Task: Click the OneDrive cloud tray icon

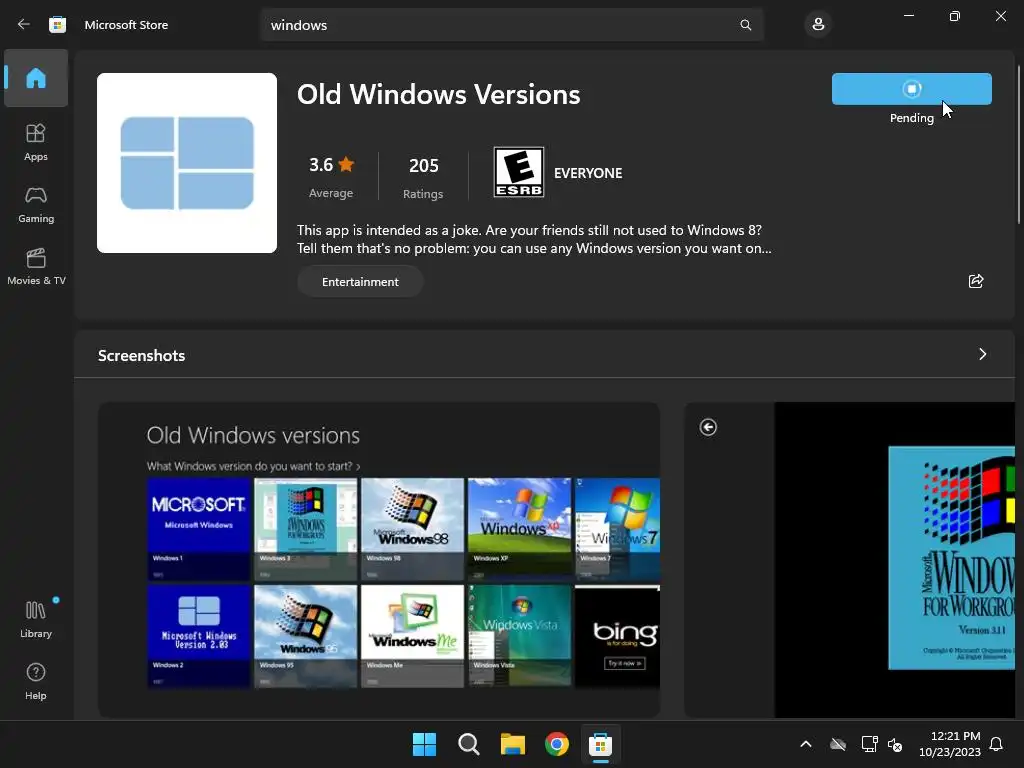Action: point(838,744)
